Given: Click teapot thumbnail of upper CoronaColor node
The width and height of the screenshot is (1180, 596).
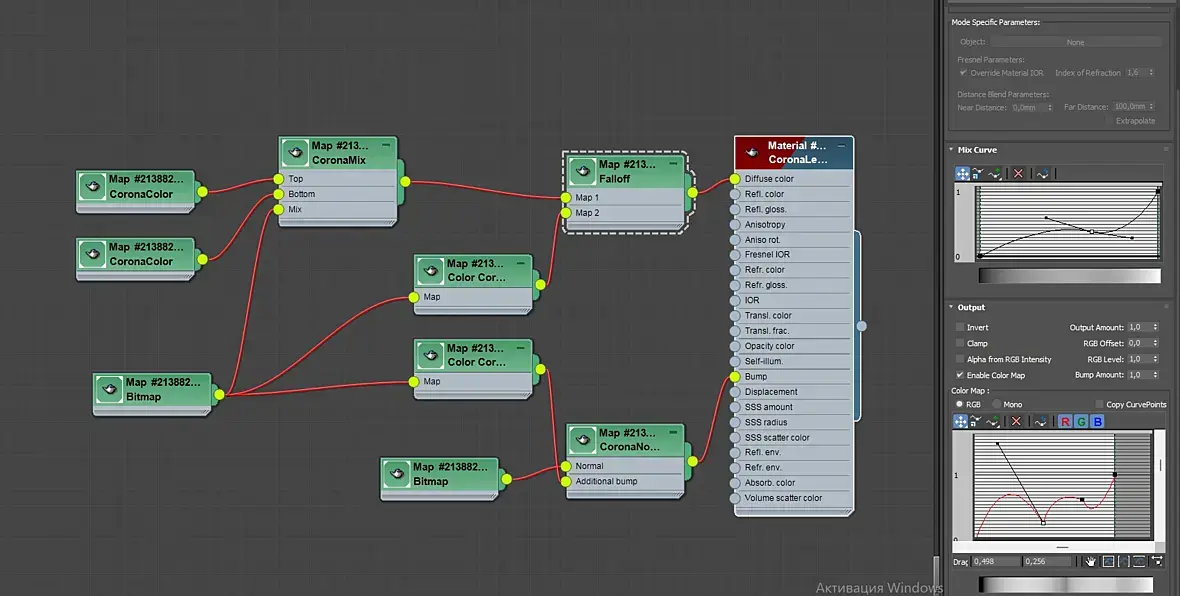Looking at the screenshot, I should coord(93,186).
